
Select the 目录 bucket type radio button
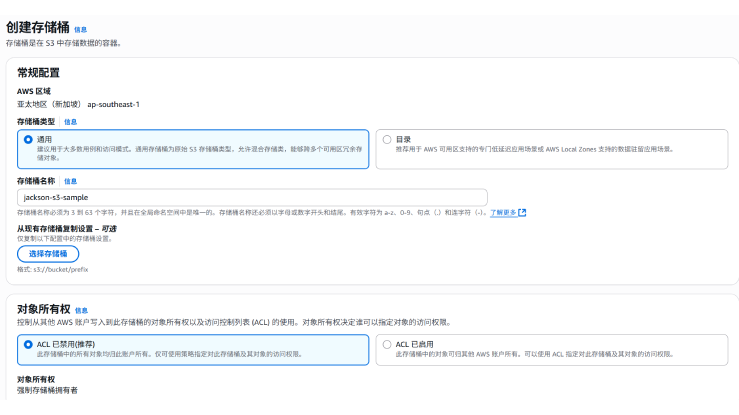click(387, 139)
